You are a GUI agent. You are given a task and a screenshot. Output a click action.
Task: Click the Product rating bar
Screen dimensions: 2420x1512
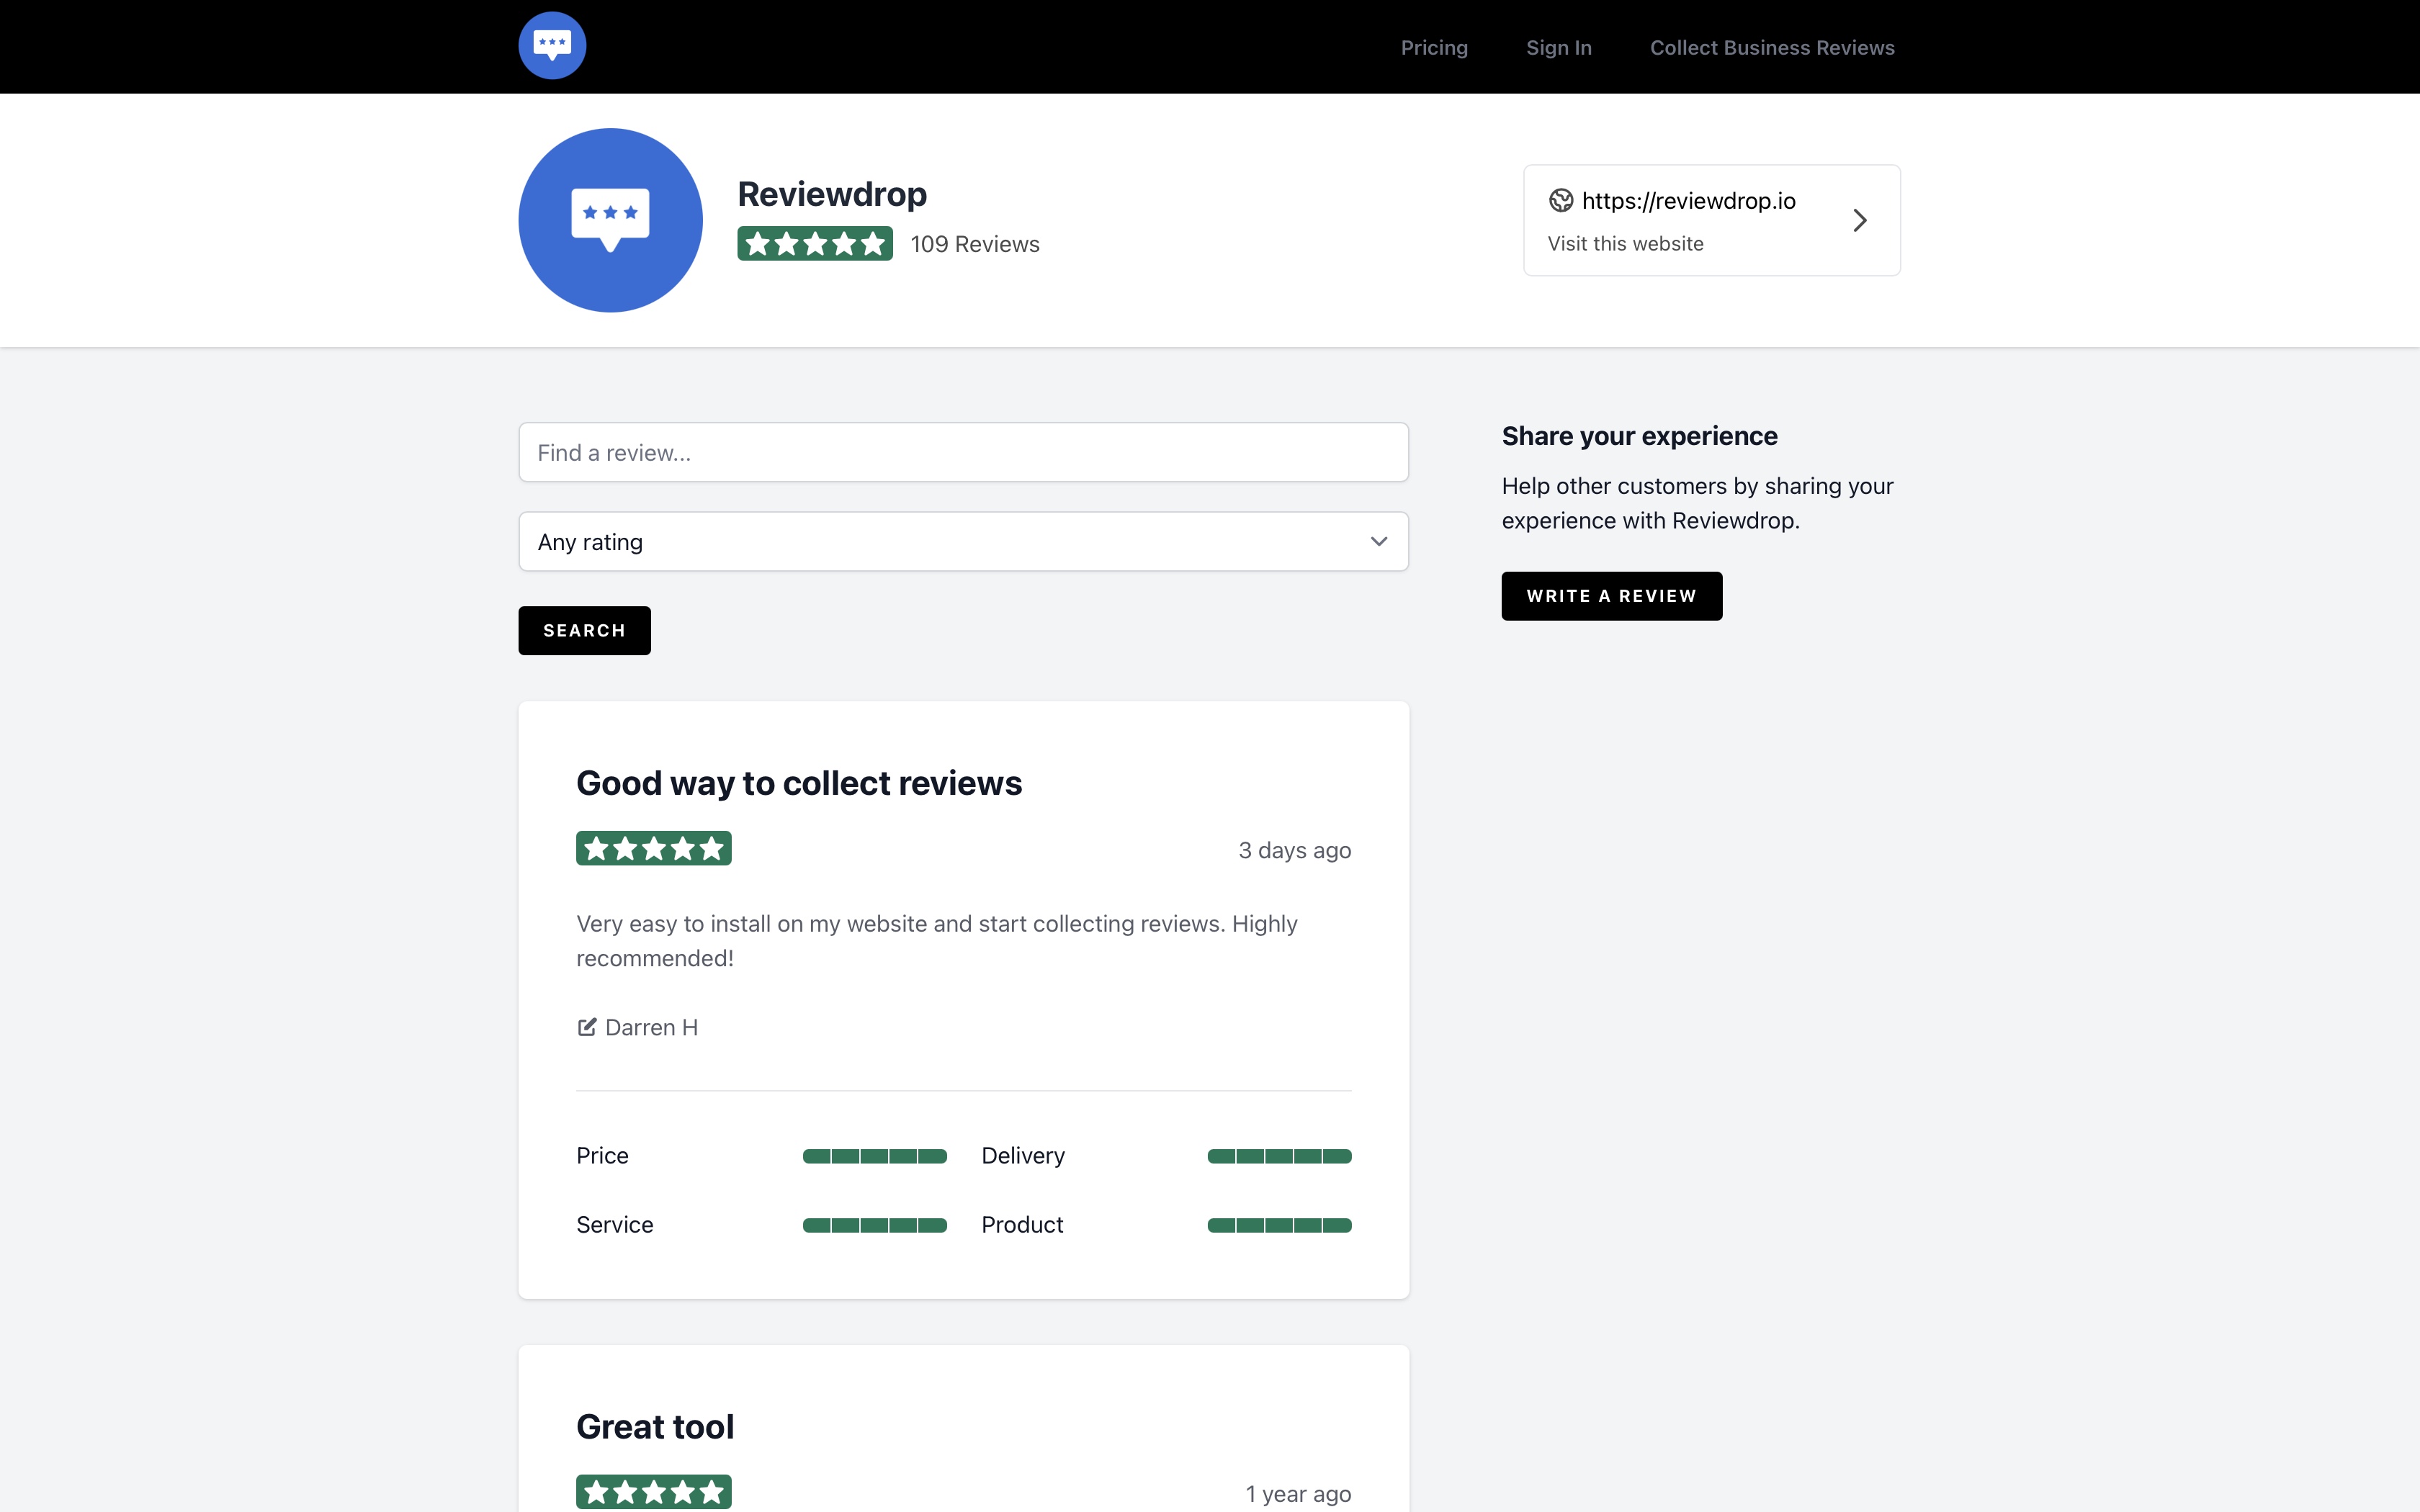[x=1279, y=1225]
